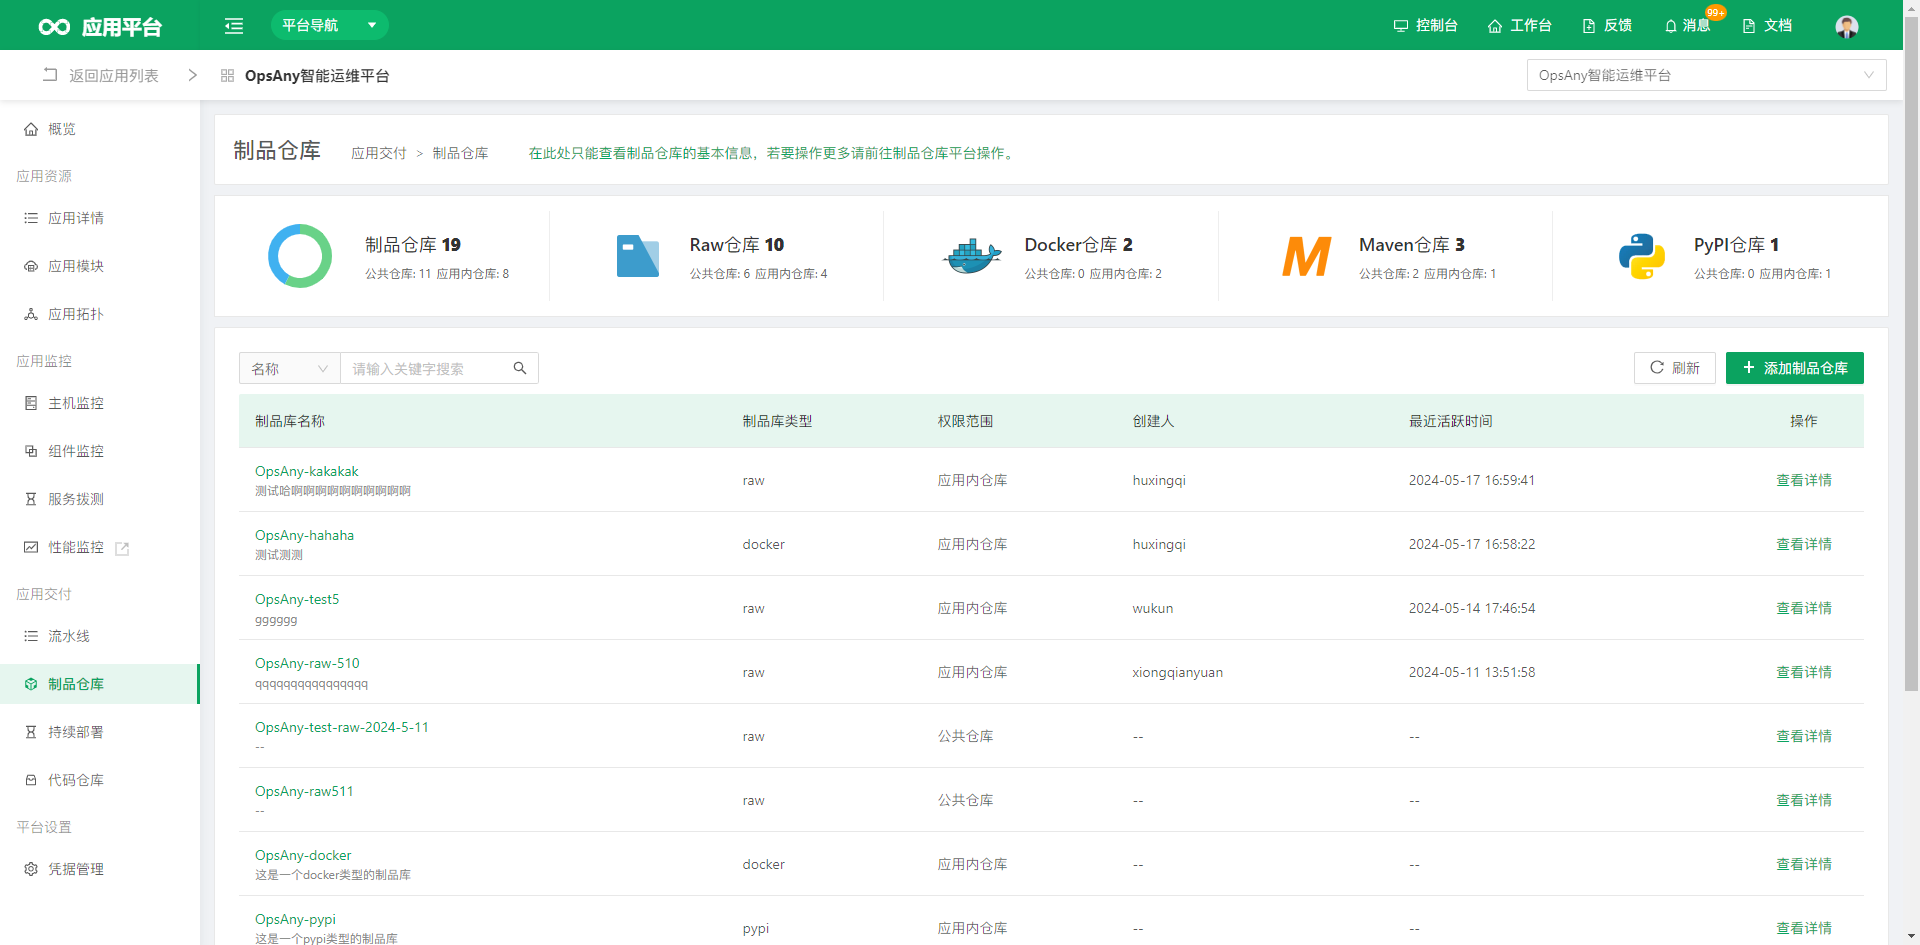Open OpsAny-hahaha repository link

pos(305,535)
